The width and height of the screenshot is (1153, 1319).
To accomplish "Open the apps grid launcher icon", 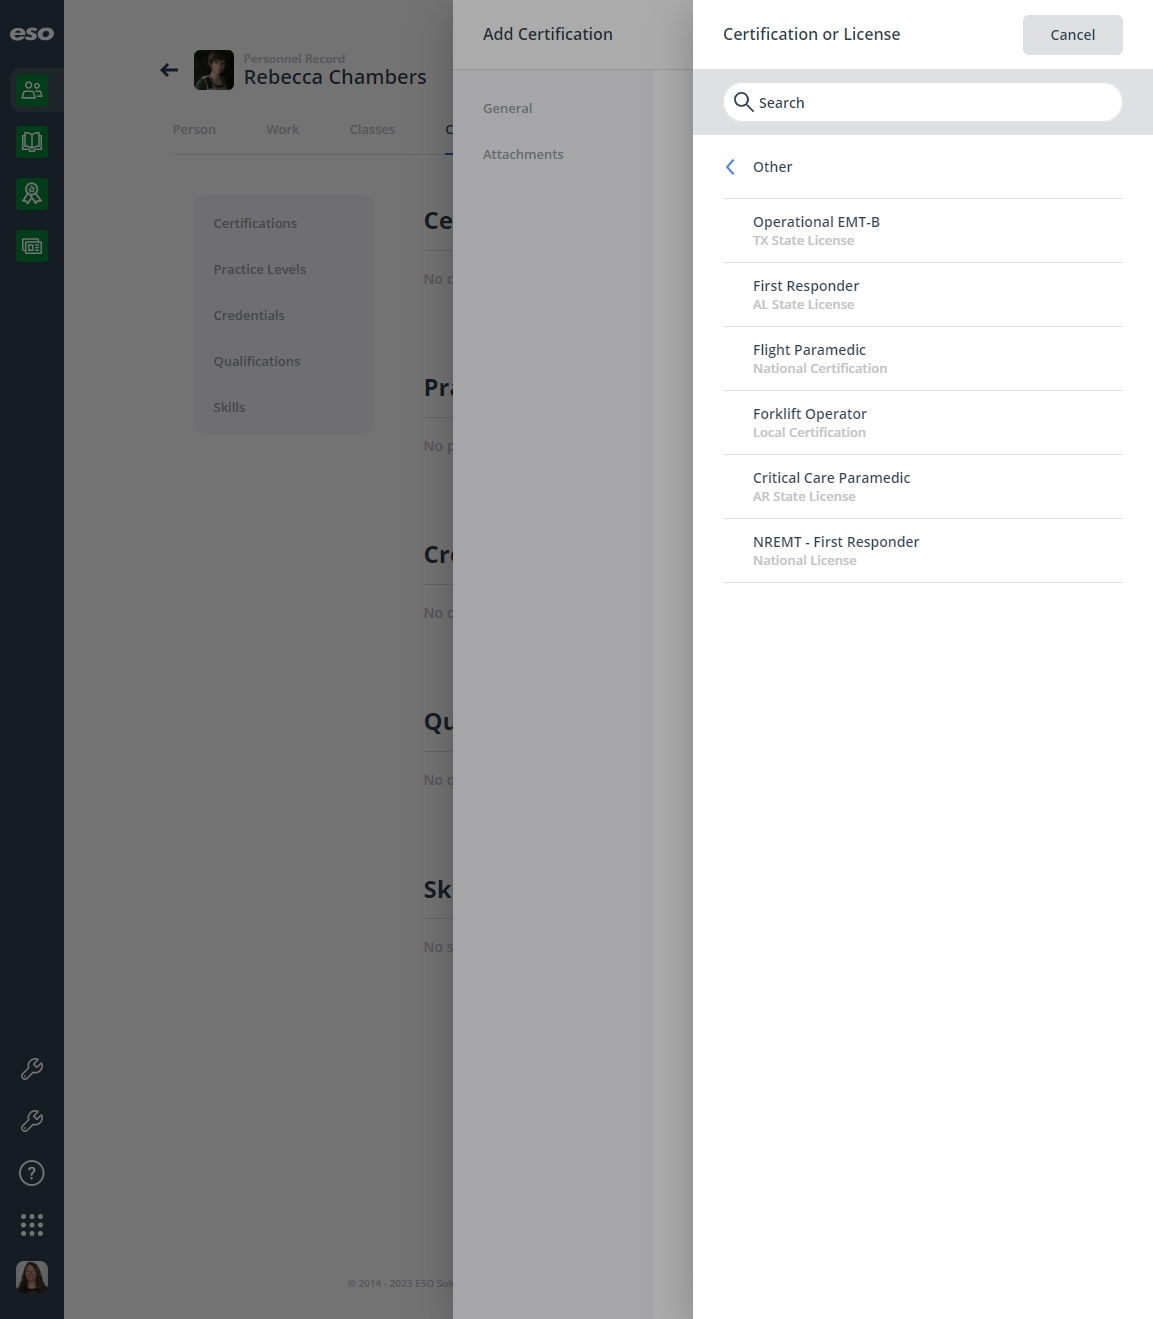I will click(x=32, y=1225).
